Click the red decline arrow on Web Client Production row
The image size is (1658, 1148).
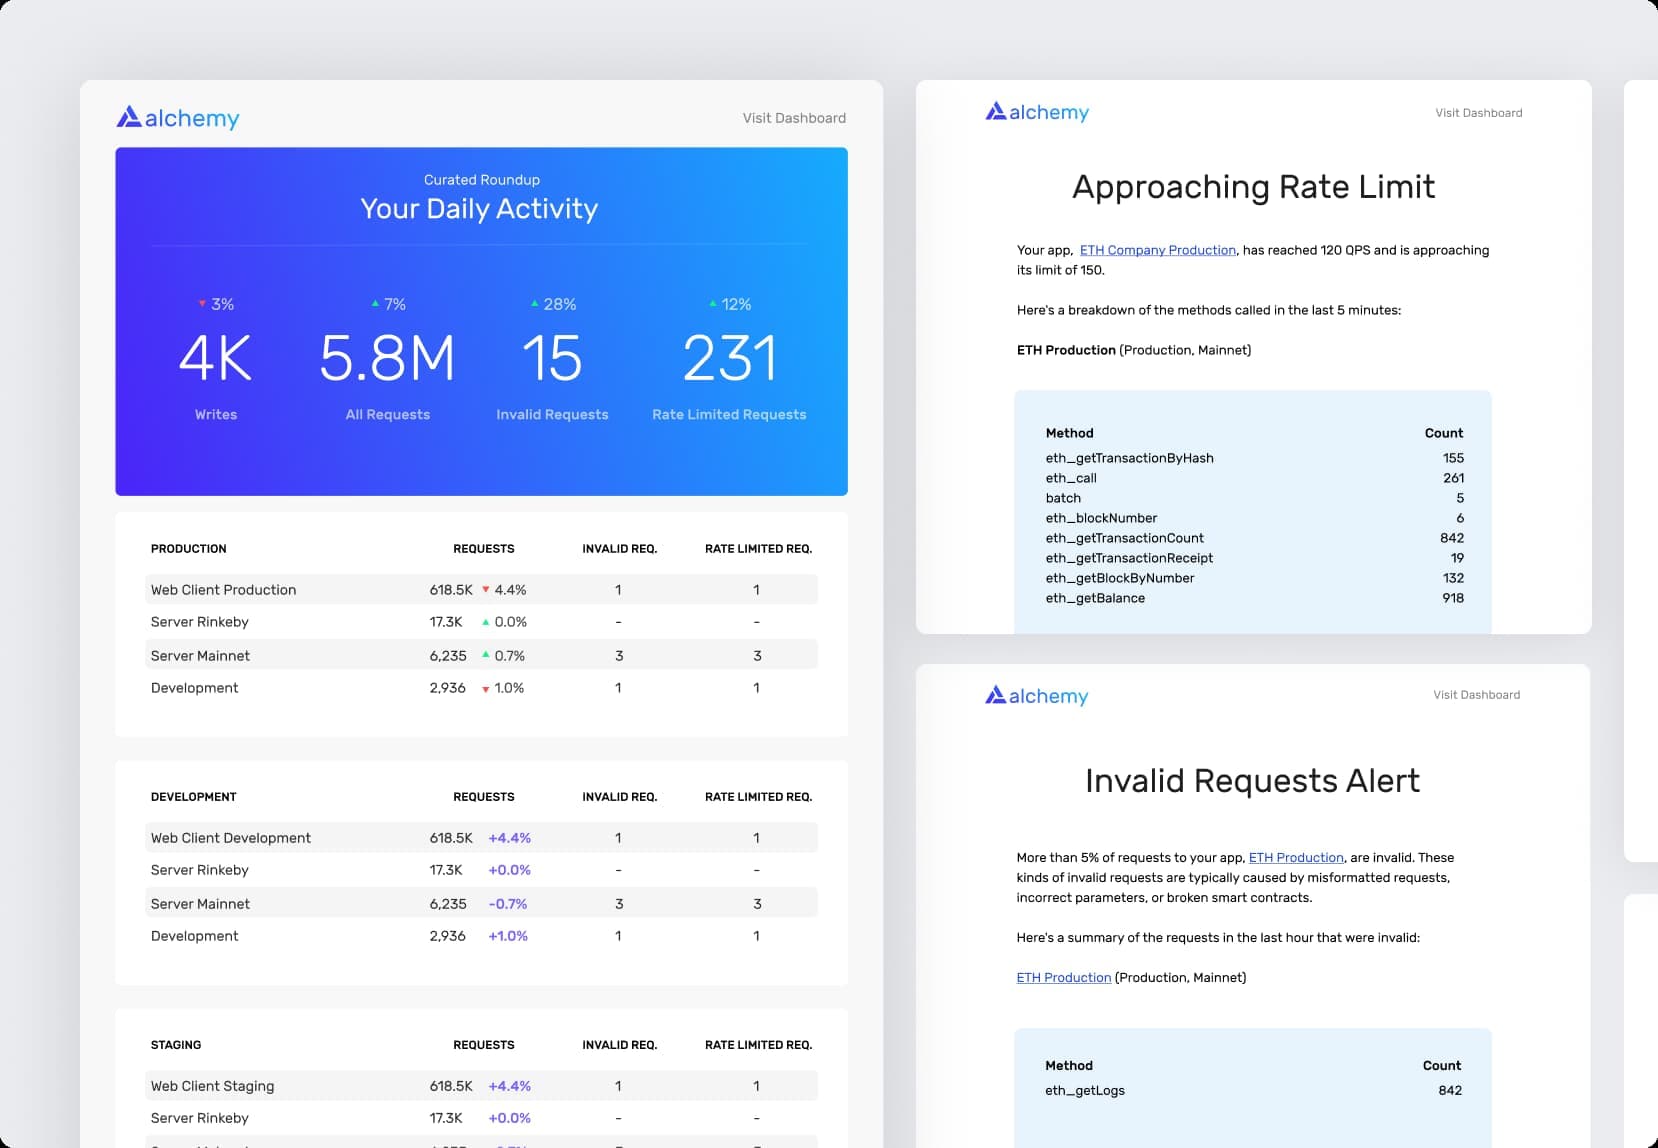pyautogui.click(x=485, y=590)
